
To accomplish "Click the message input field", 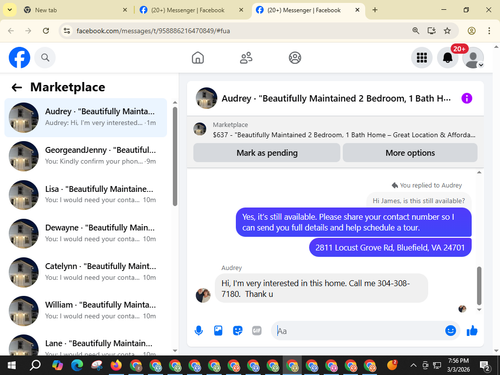I will pyautogui.click(x=358, y=331).
